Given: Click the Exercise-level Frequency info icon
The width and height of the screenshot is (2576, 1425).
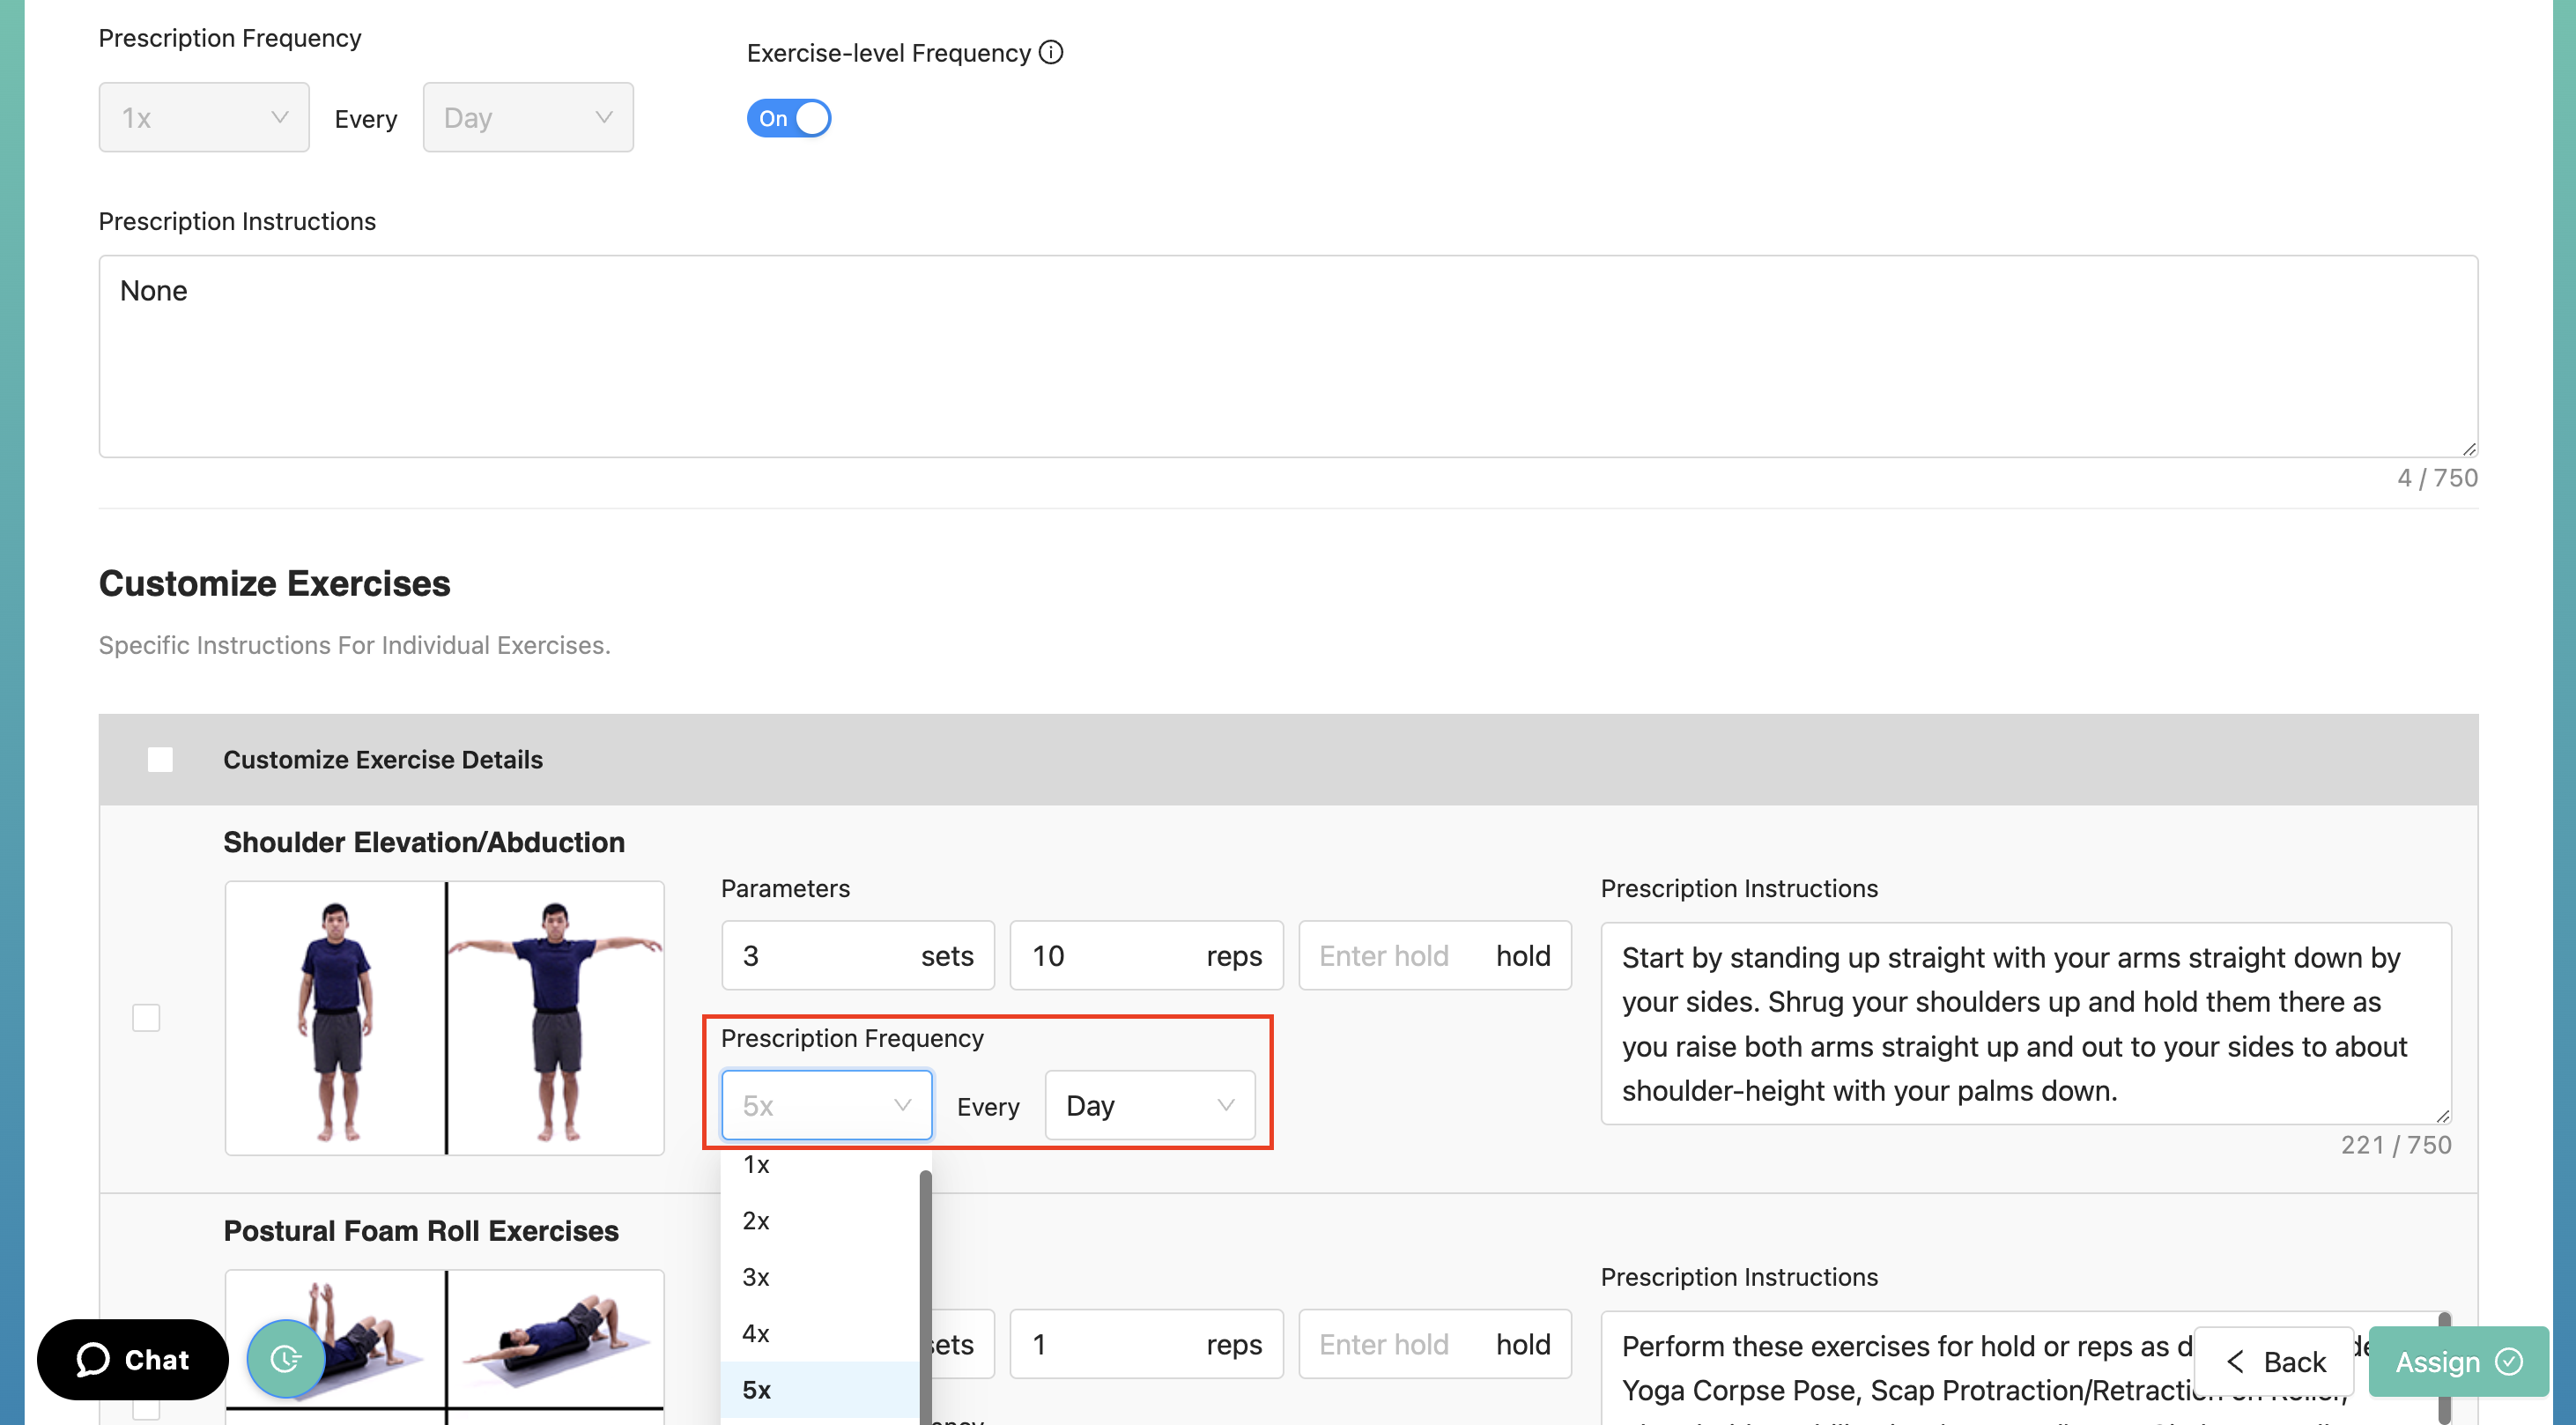Looking at the screenshot, I should pos(1050,52).
